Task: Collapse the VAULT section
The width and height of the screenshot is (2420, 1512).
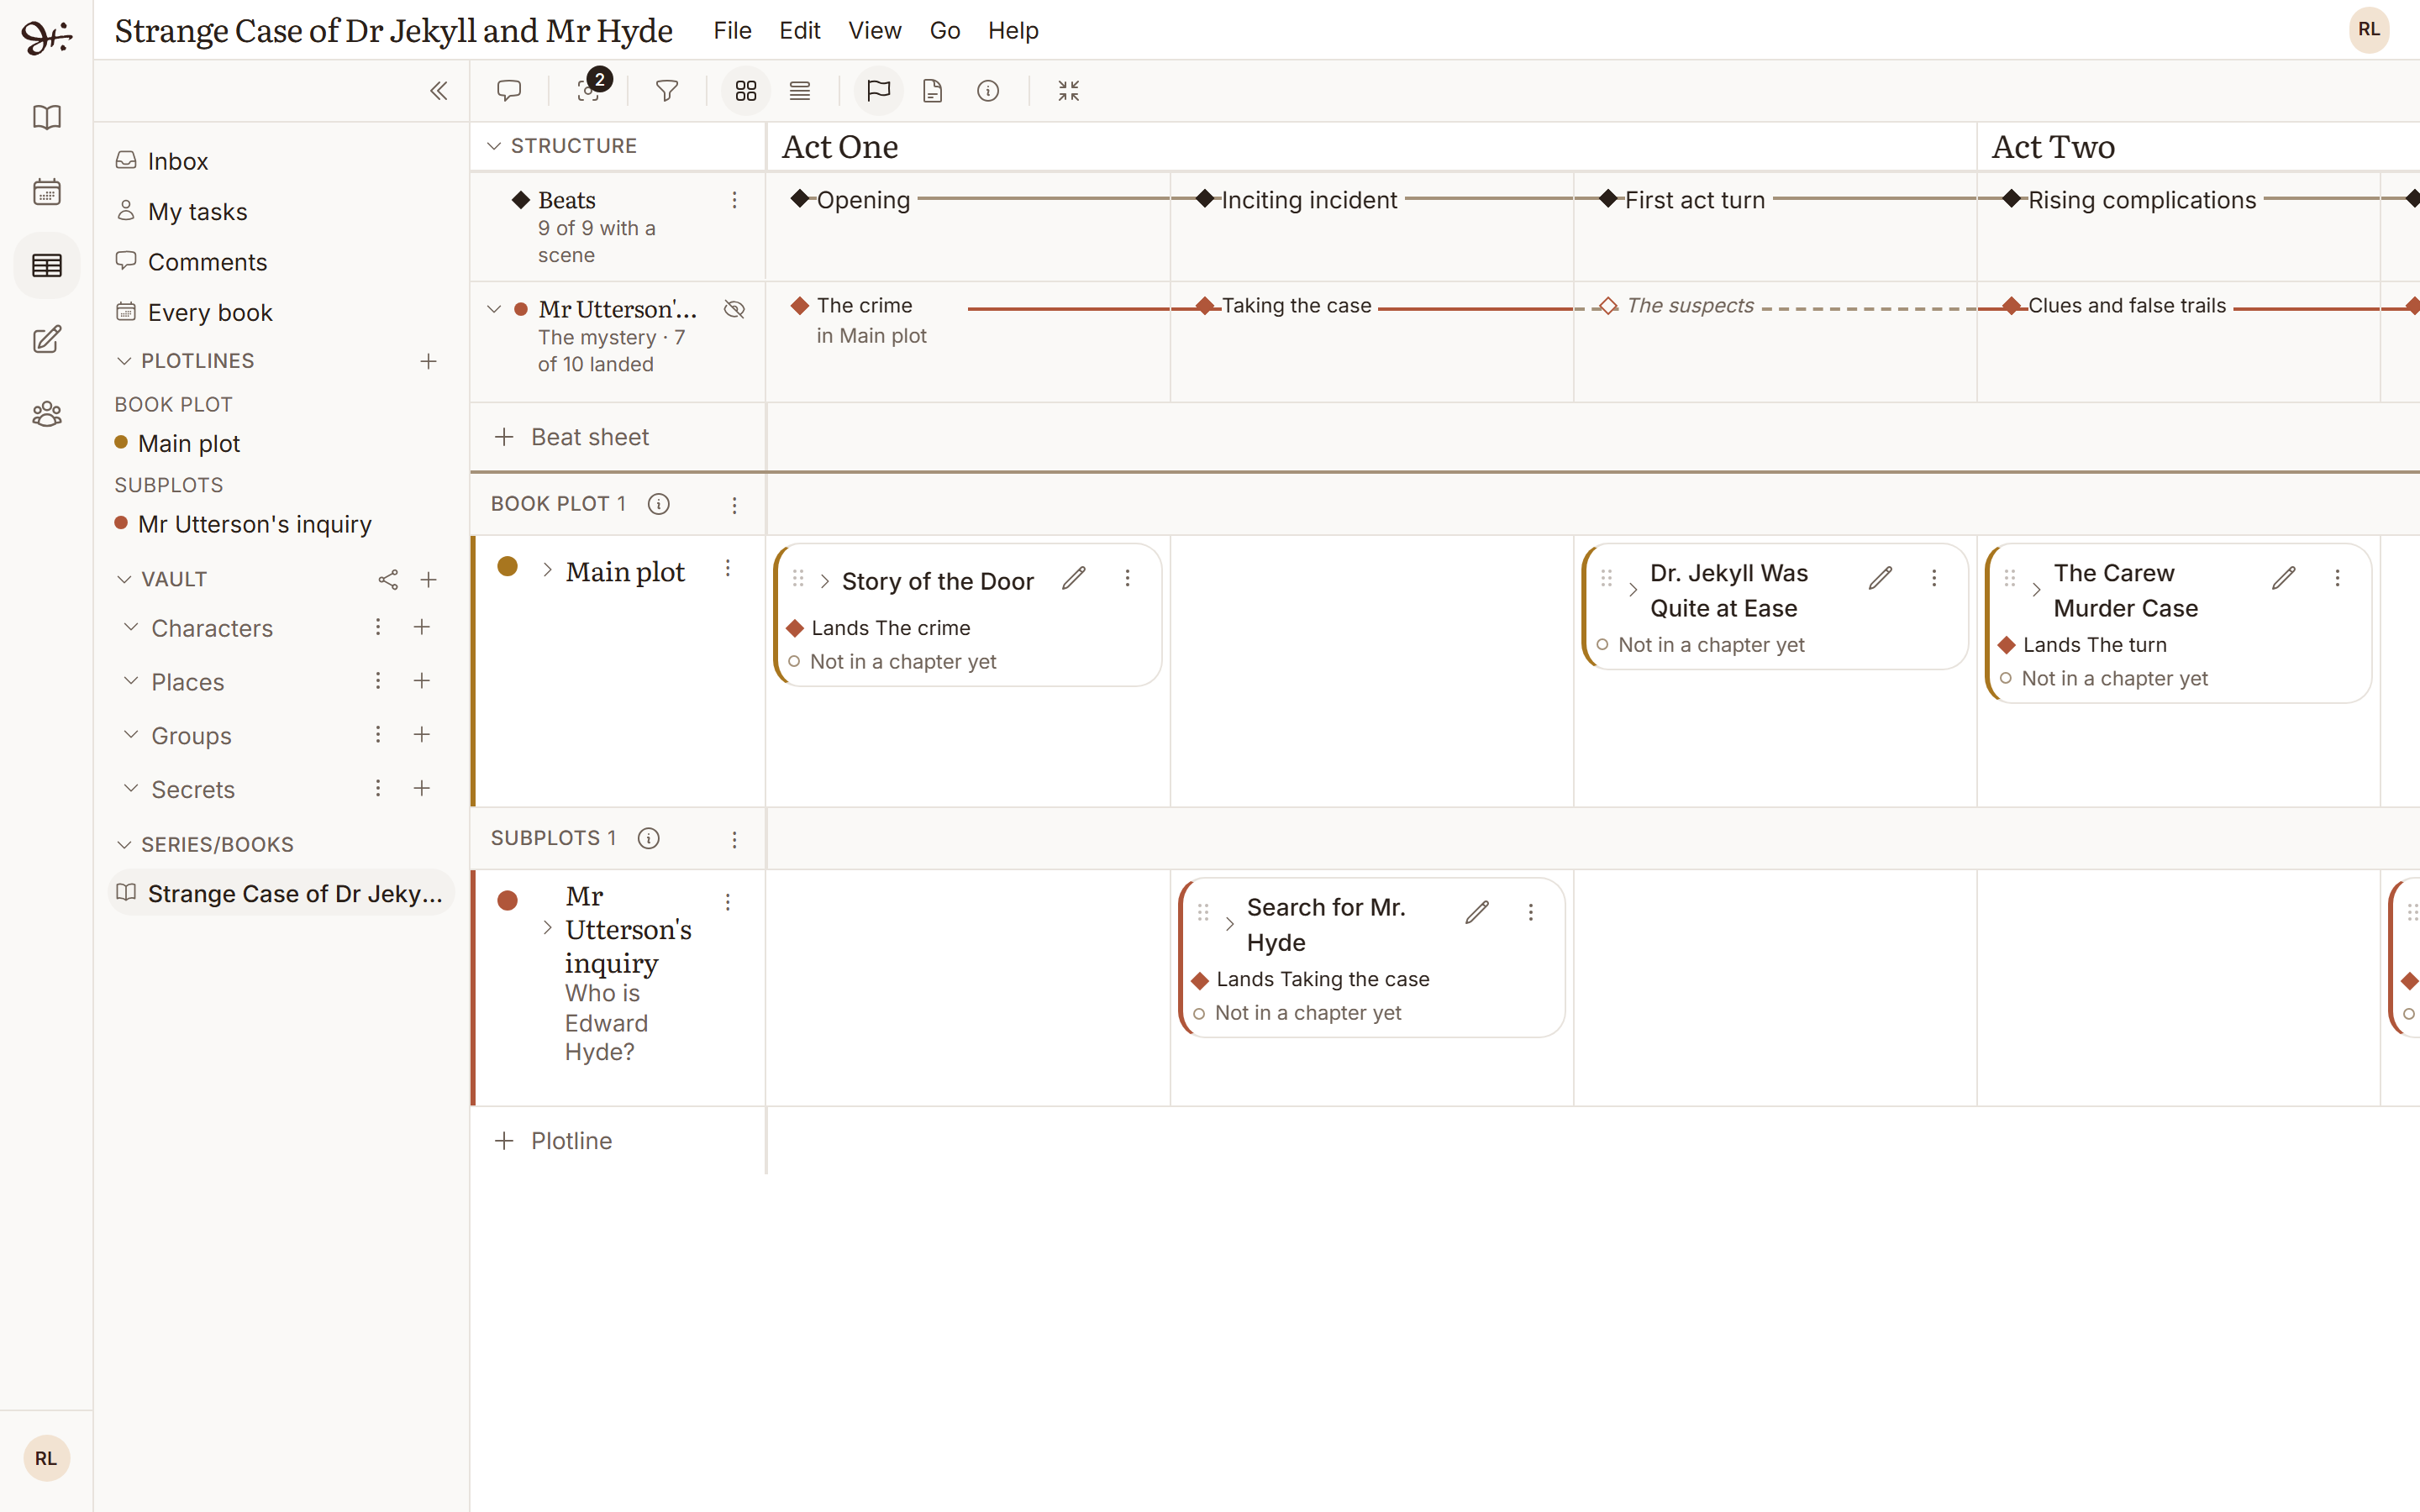Action: [x=124, y=580]
